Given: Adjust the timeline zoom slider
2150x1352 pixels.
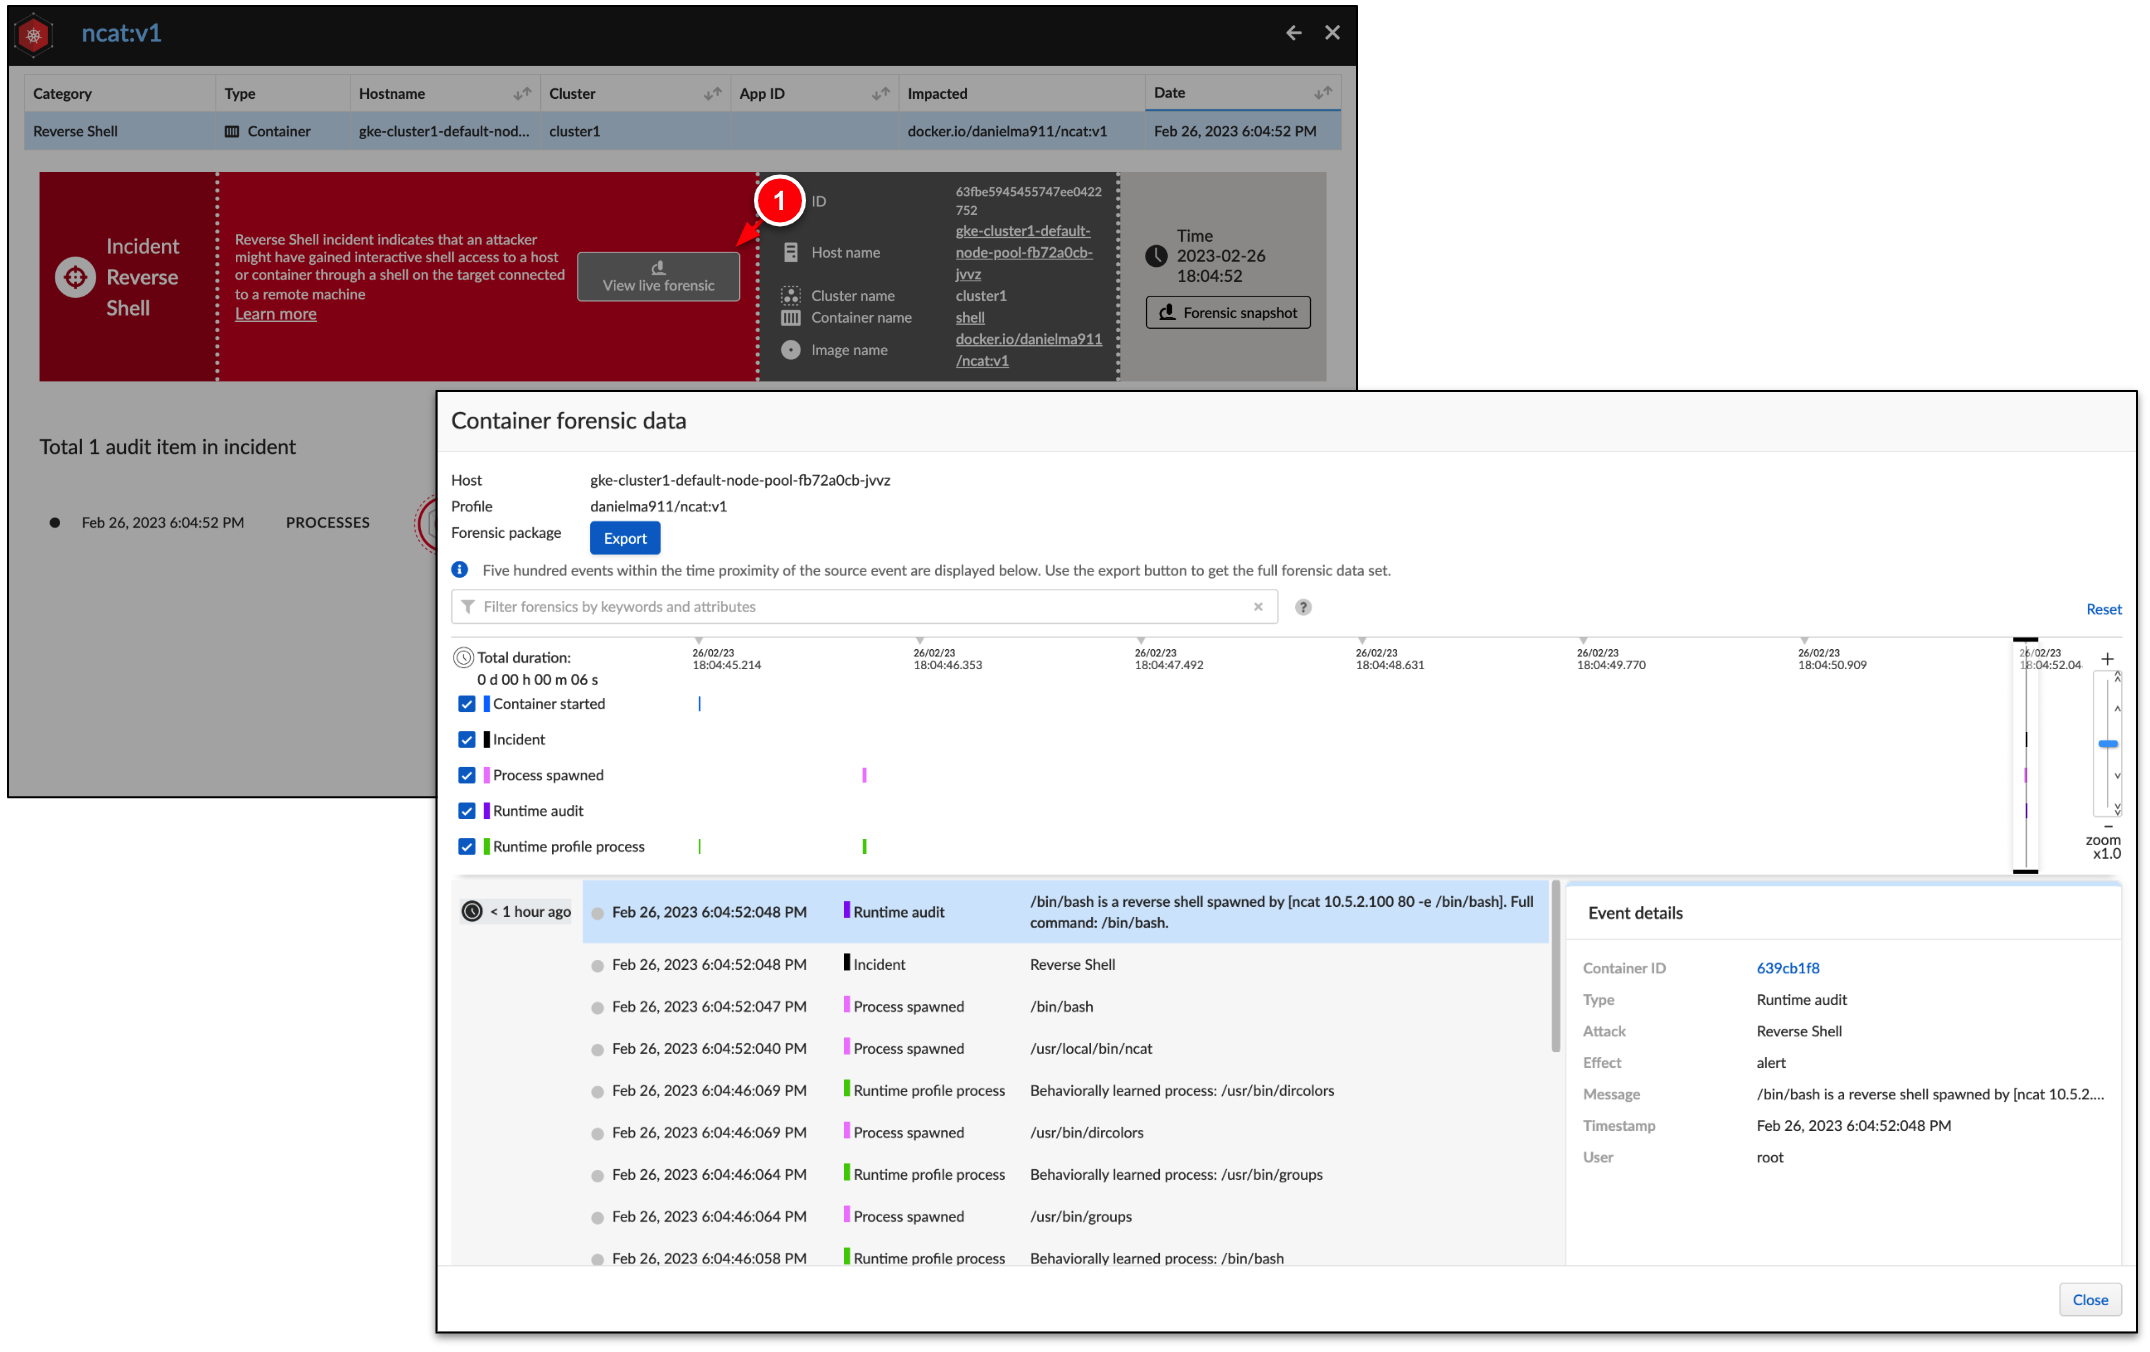Looking at the screenshot, I should tap(2107, 744).
